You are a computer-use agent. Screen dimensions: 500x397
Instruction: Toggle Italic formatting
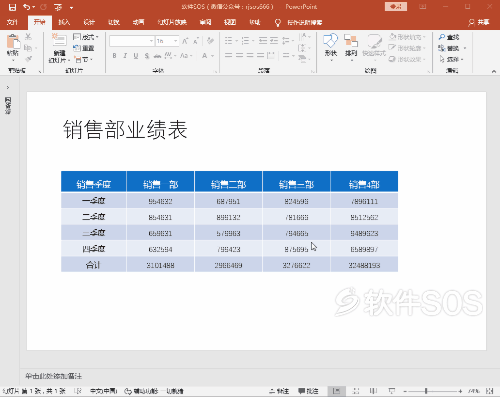(125, 56)
